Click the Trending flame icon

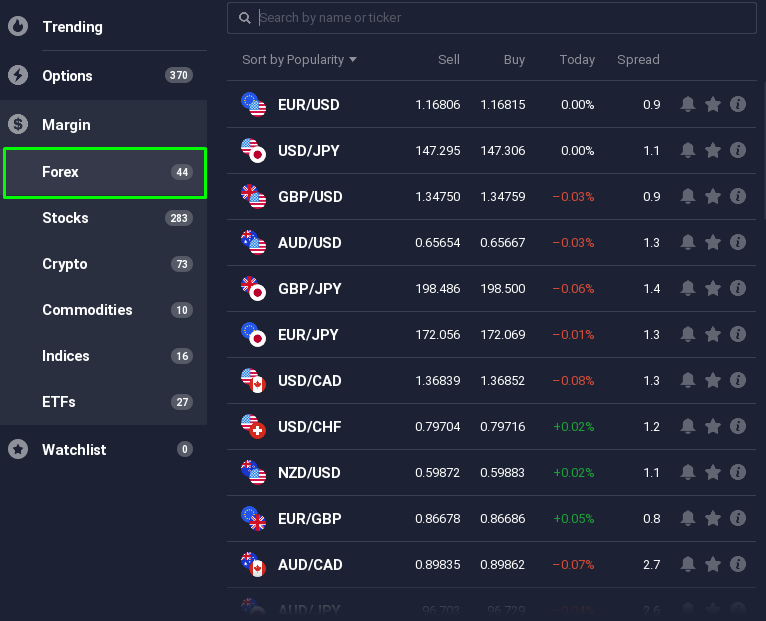[18, 27]
